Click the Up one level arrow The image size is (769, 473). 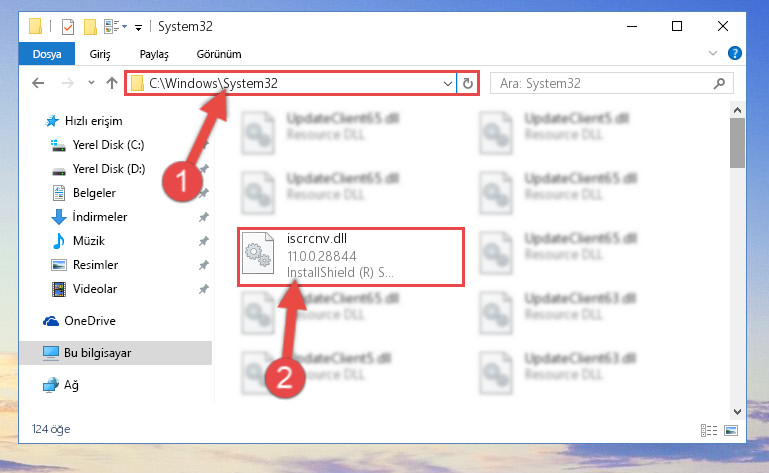tap(112, 83)
